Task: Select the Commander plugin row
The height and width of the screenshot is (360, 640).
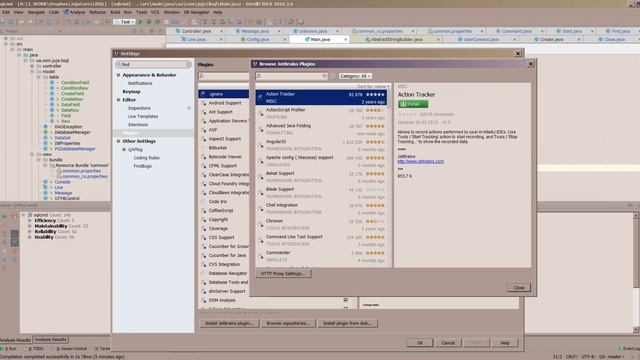Action: click(321, 256)
